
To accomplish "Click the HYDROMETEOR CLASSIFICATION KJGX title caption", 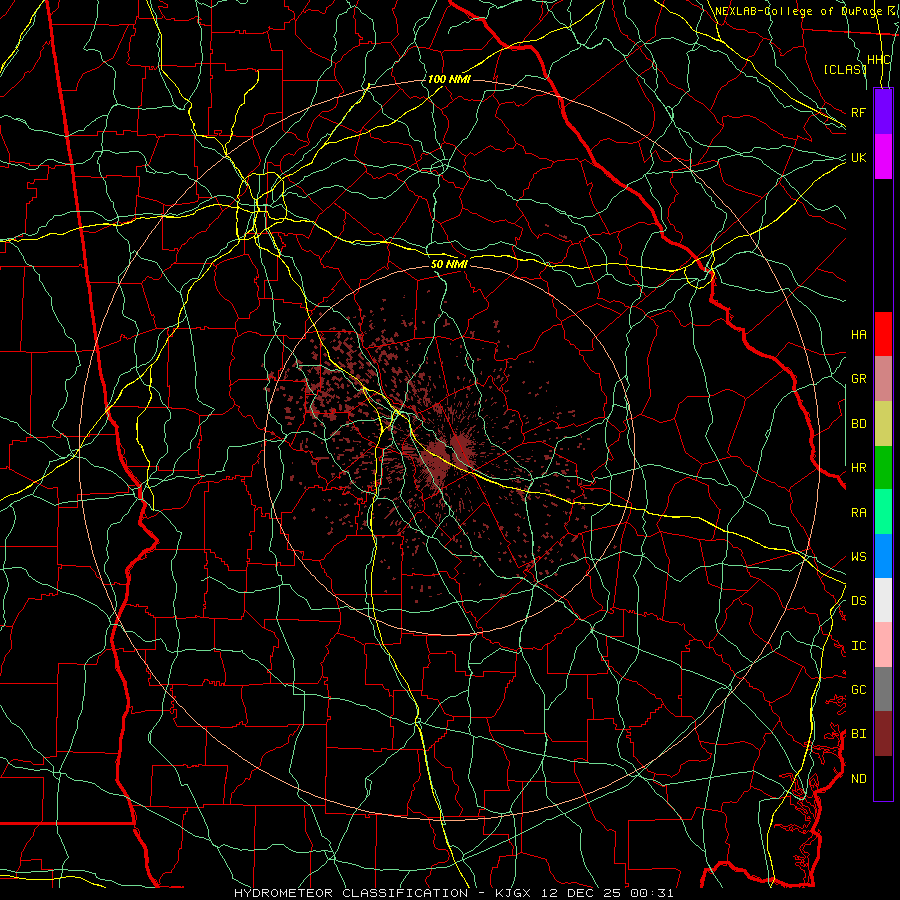I will click(x=453, y=893).
